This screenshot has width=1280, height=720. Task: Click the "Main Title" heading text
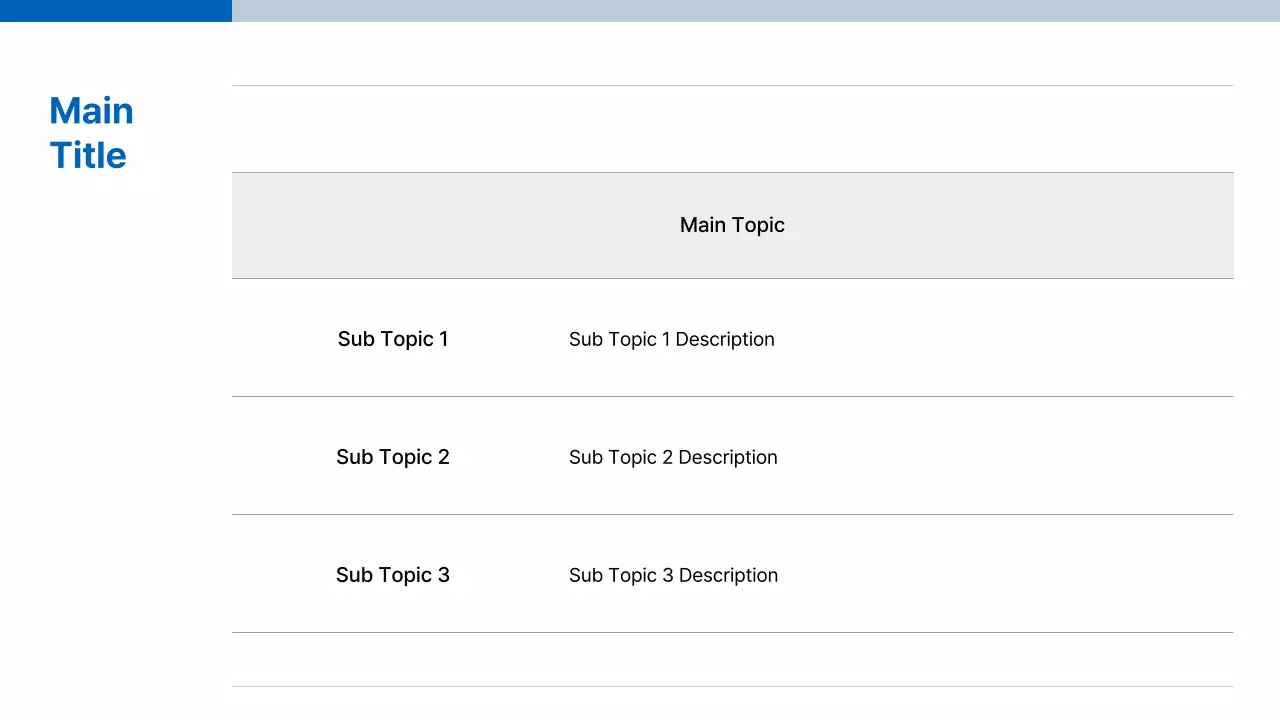coord(91,133)
